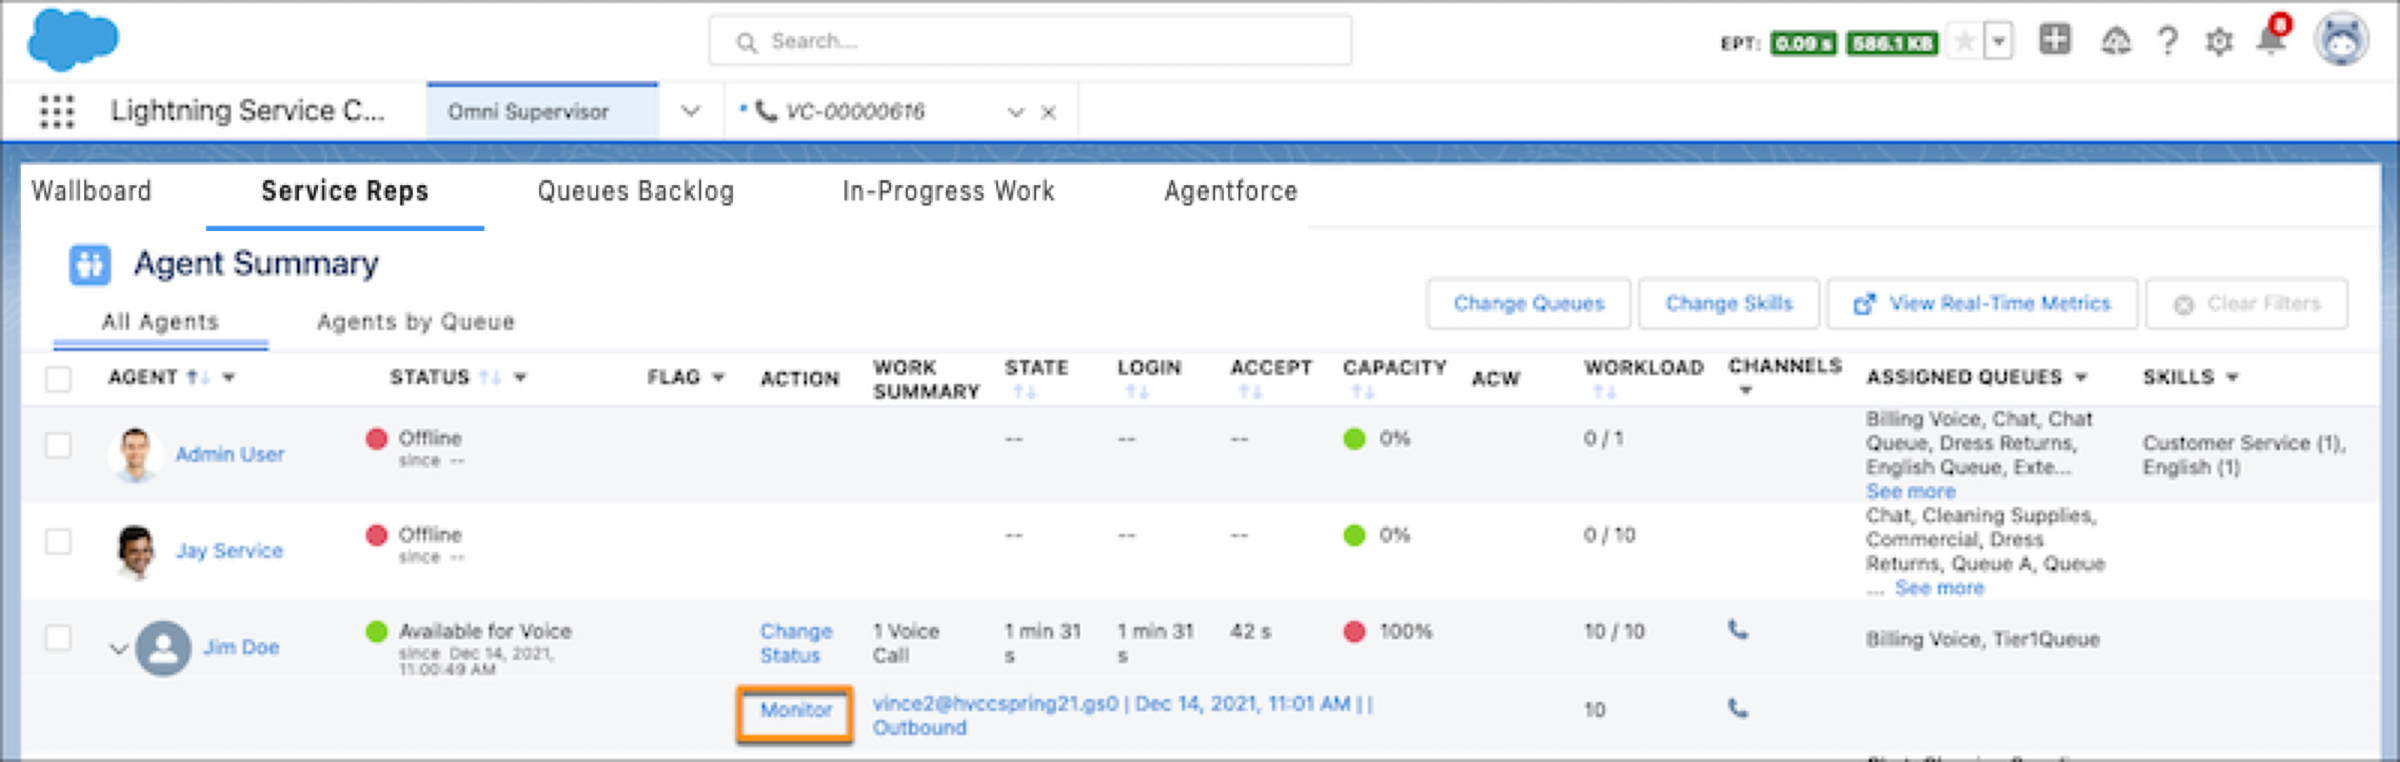This screenshot has width=2400, height=762.
Task: Open the Admin User agent link
Action: (230, 455)
